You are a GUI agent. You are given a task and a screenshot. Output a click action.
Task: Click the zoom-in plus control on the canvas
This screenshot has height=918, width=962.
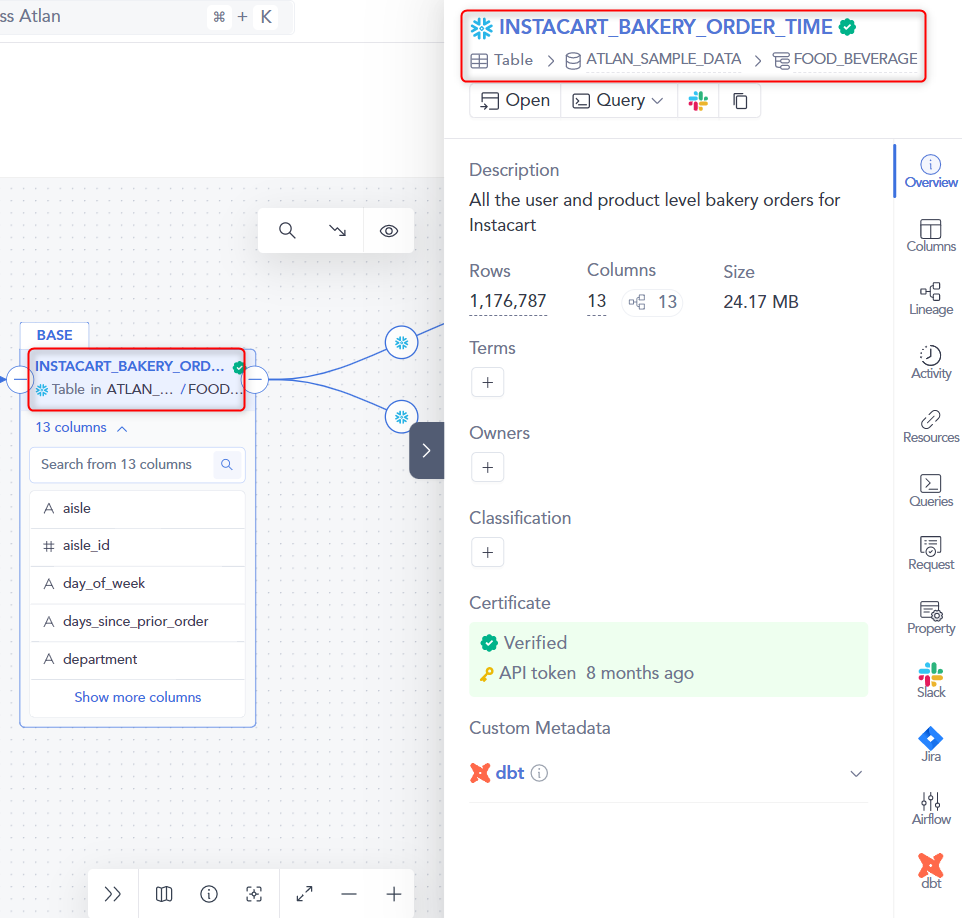click(393, 893)
